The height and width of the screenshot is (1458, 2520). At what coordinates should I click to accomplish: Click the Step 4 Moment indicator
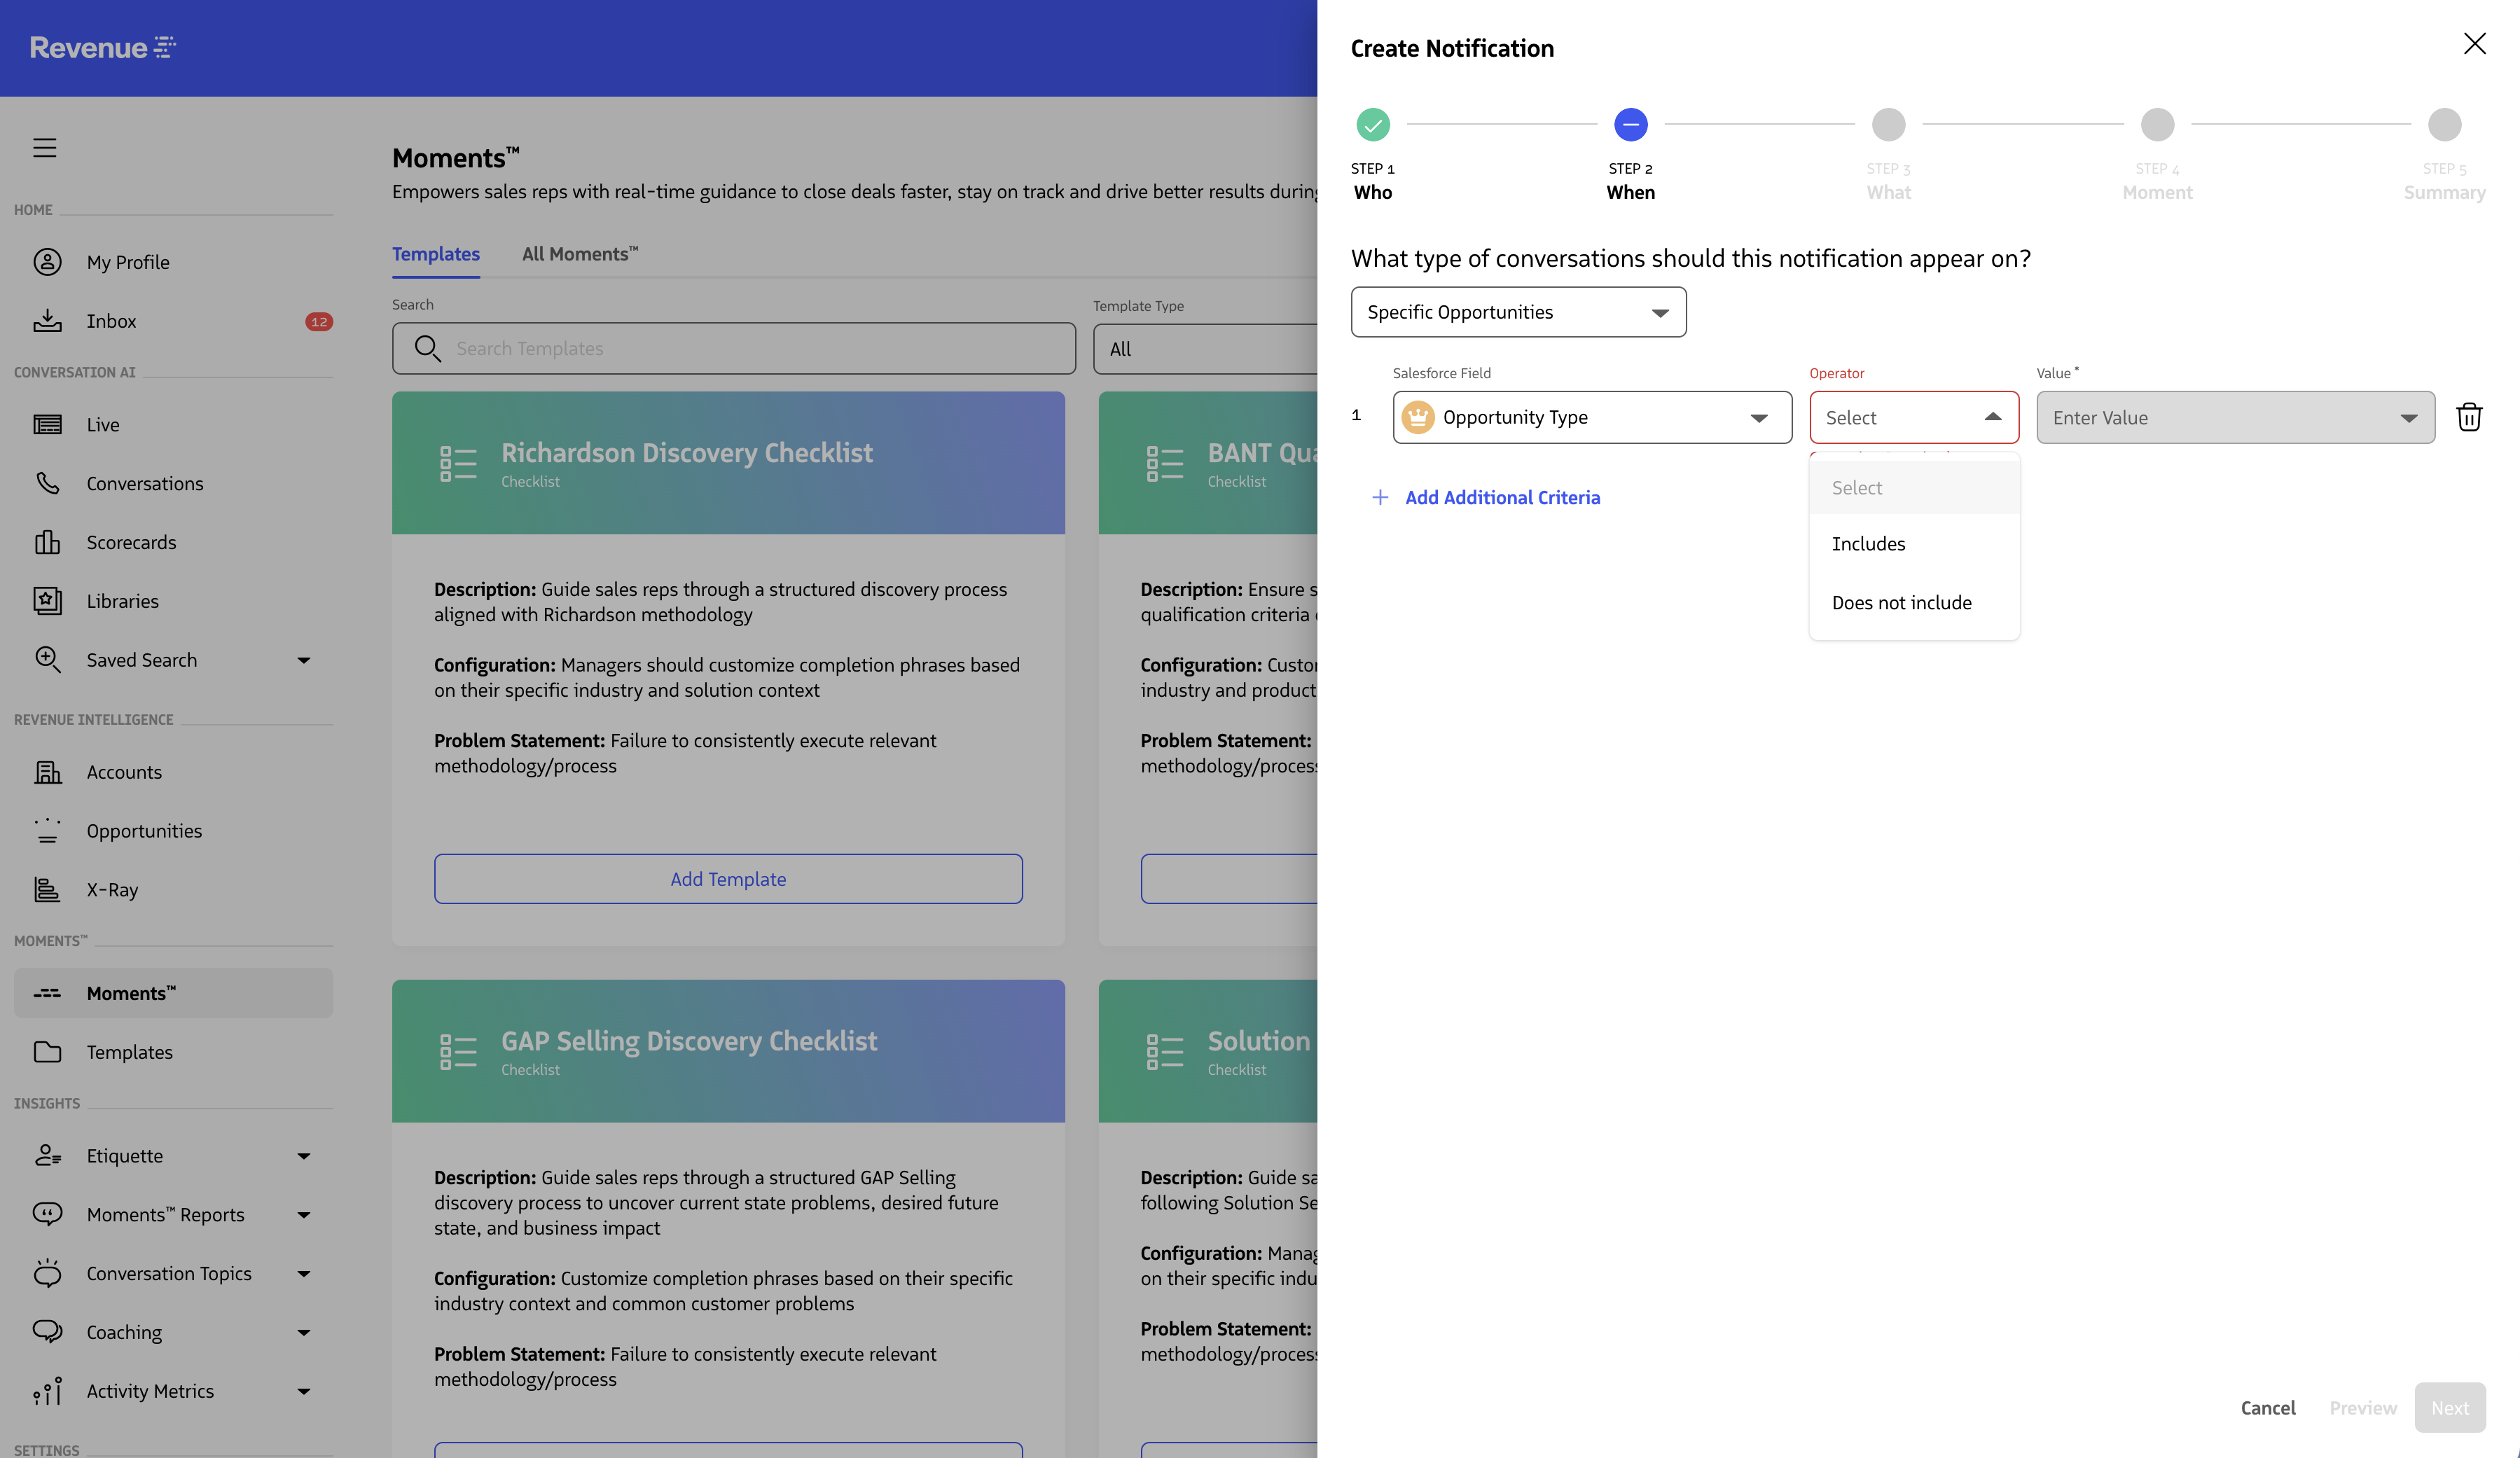pyautogui.click(x=2157, y=125)
